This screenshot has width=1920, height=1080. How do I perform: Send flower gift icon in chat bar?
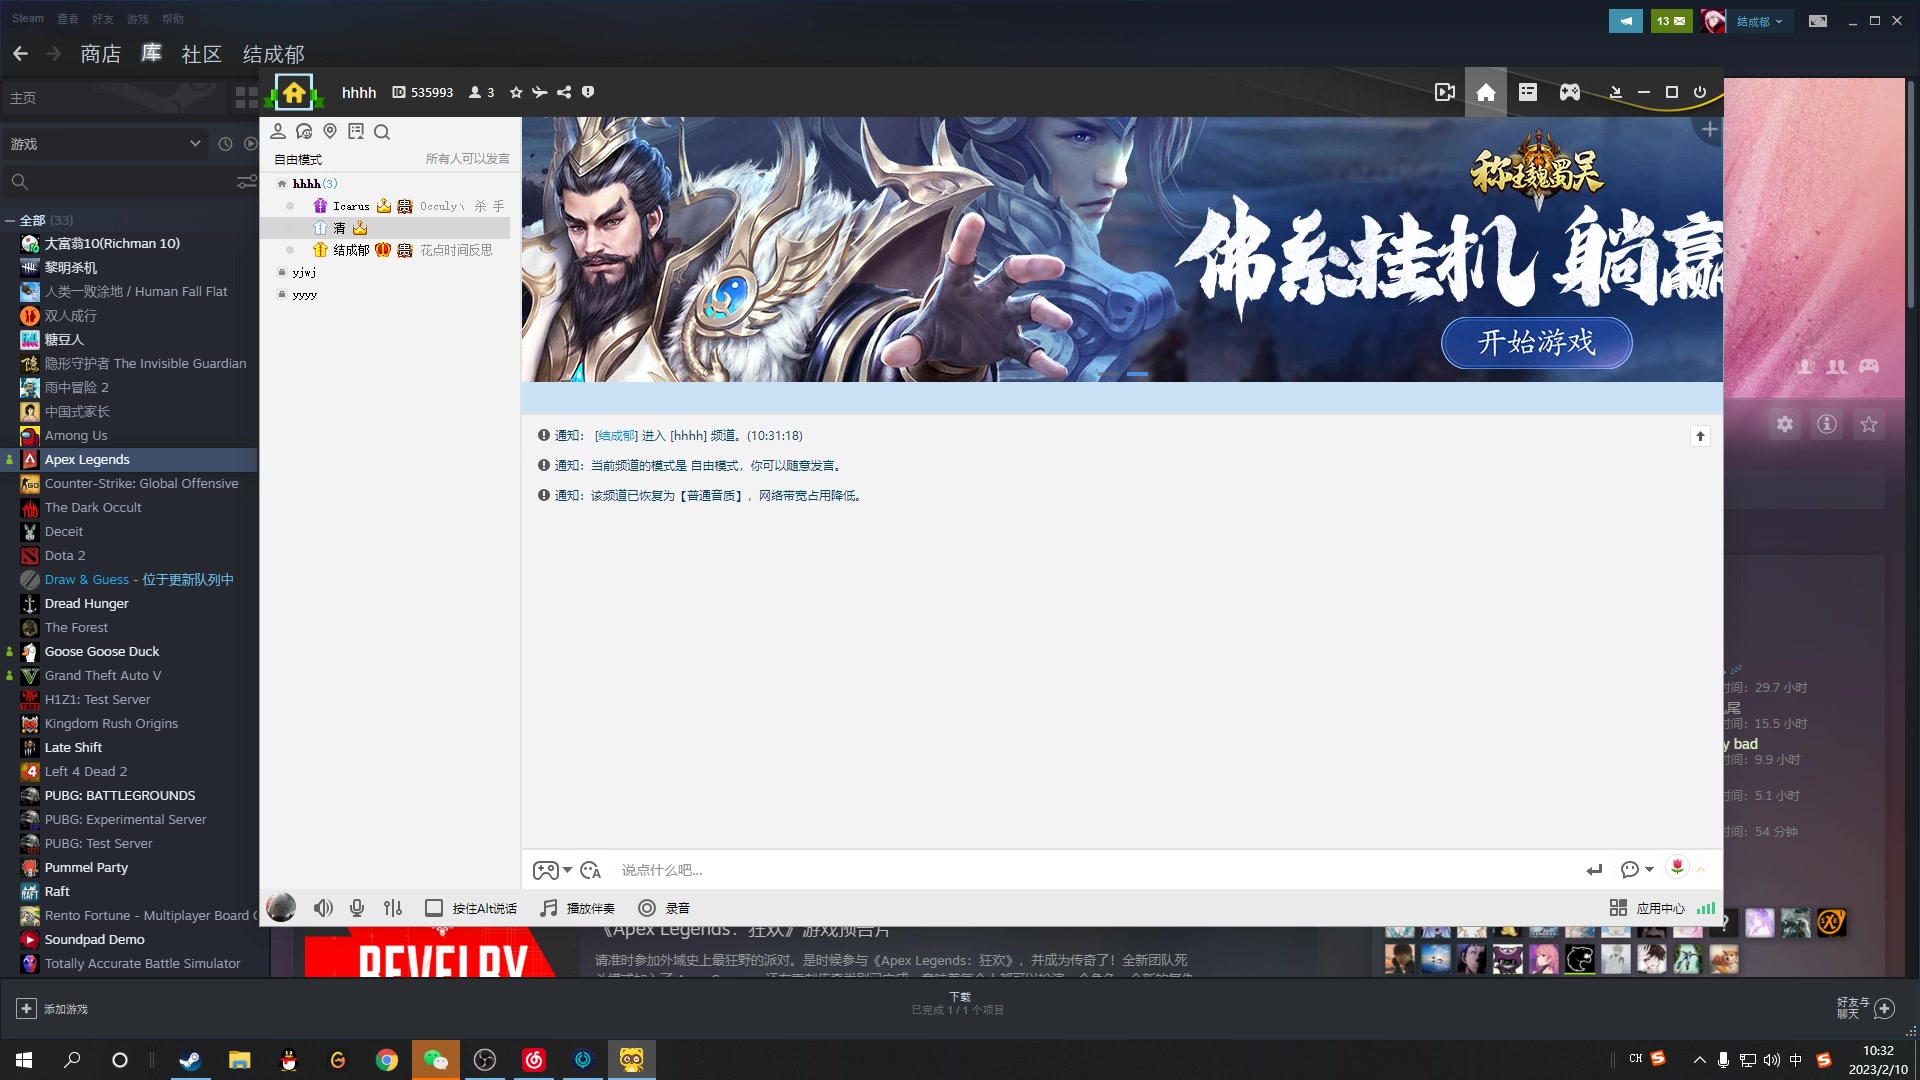pyautogui.click(x=1677, y=867)
